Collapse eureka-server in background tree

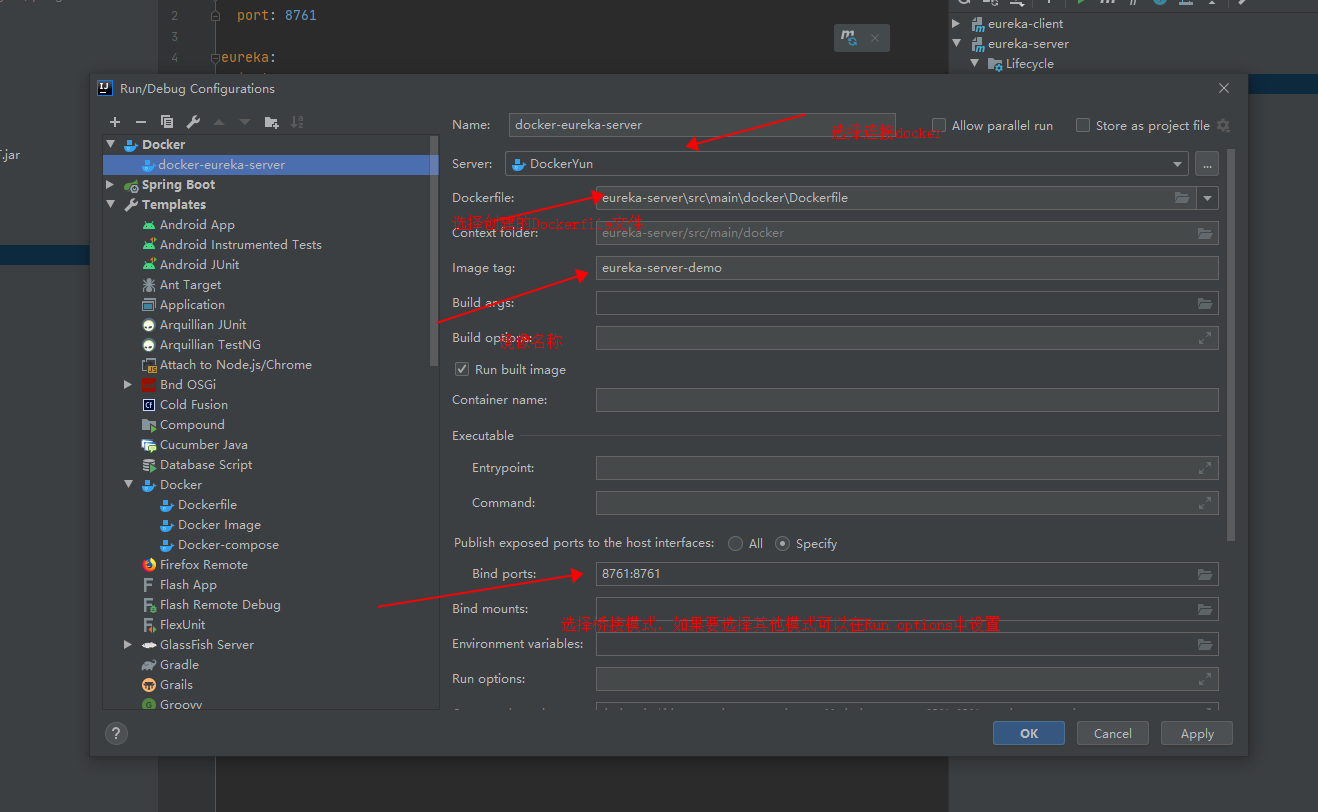[x=956, y=43]
